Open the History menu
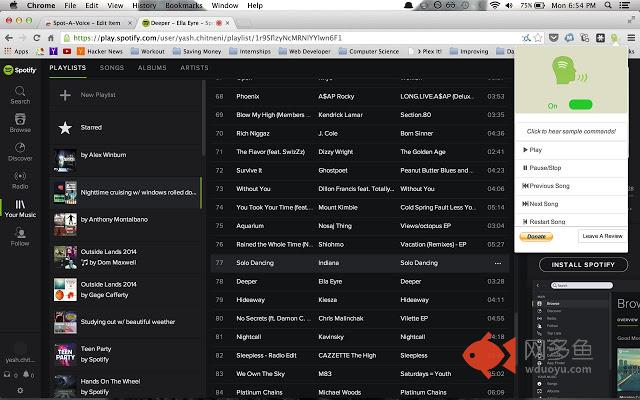Screen dimensions: 640x400 click(x=144, y=5)
